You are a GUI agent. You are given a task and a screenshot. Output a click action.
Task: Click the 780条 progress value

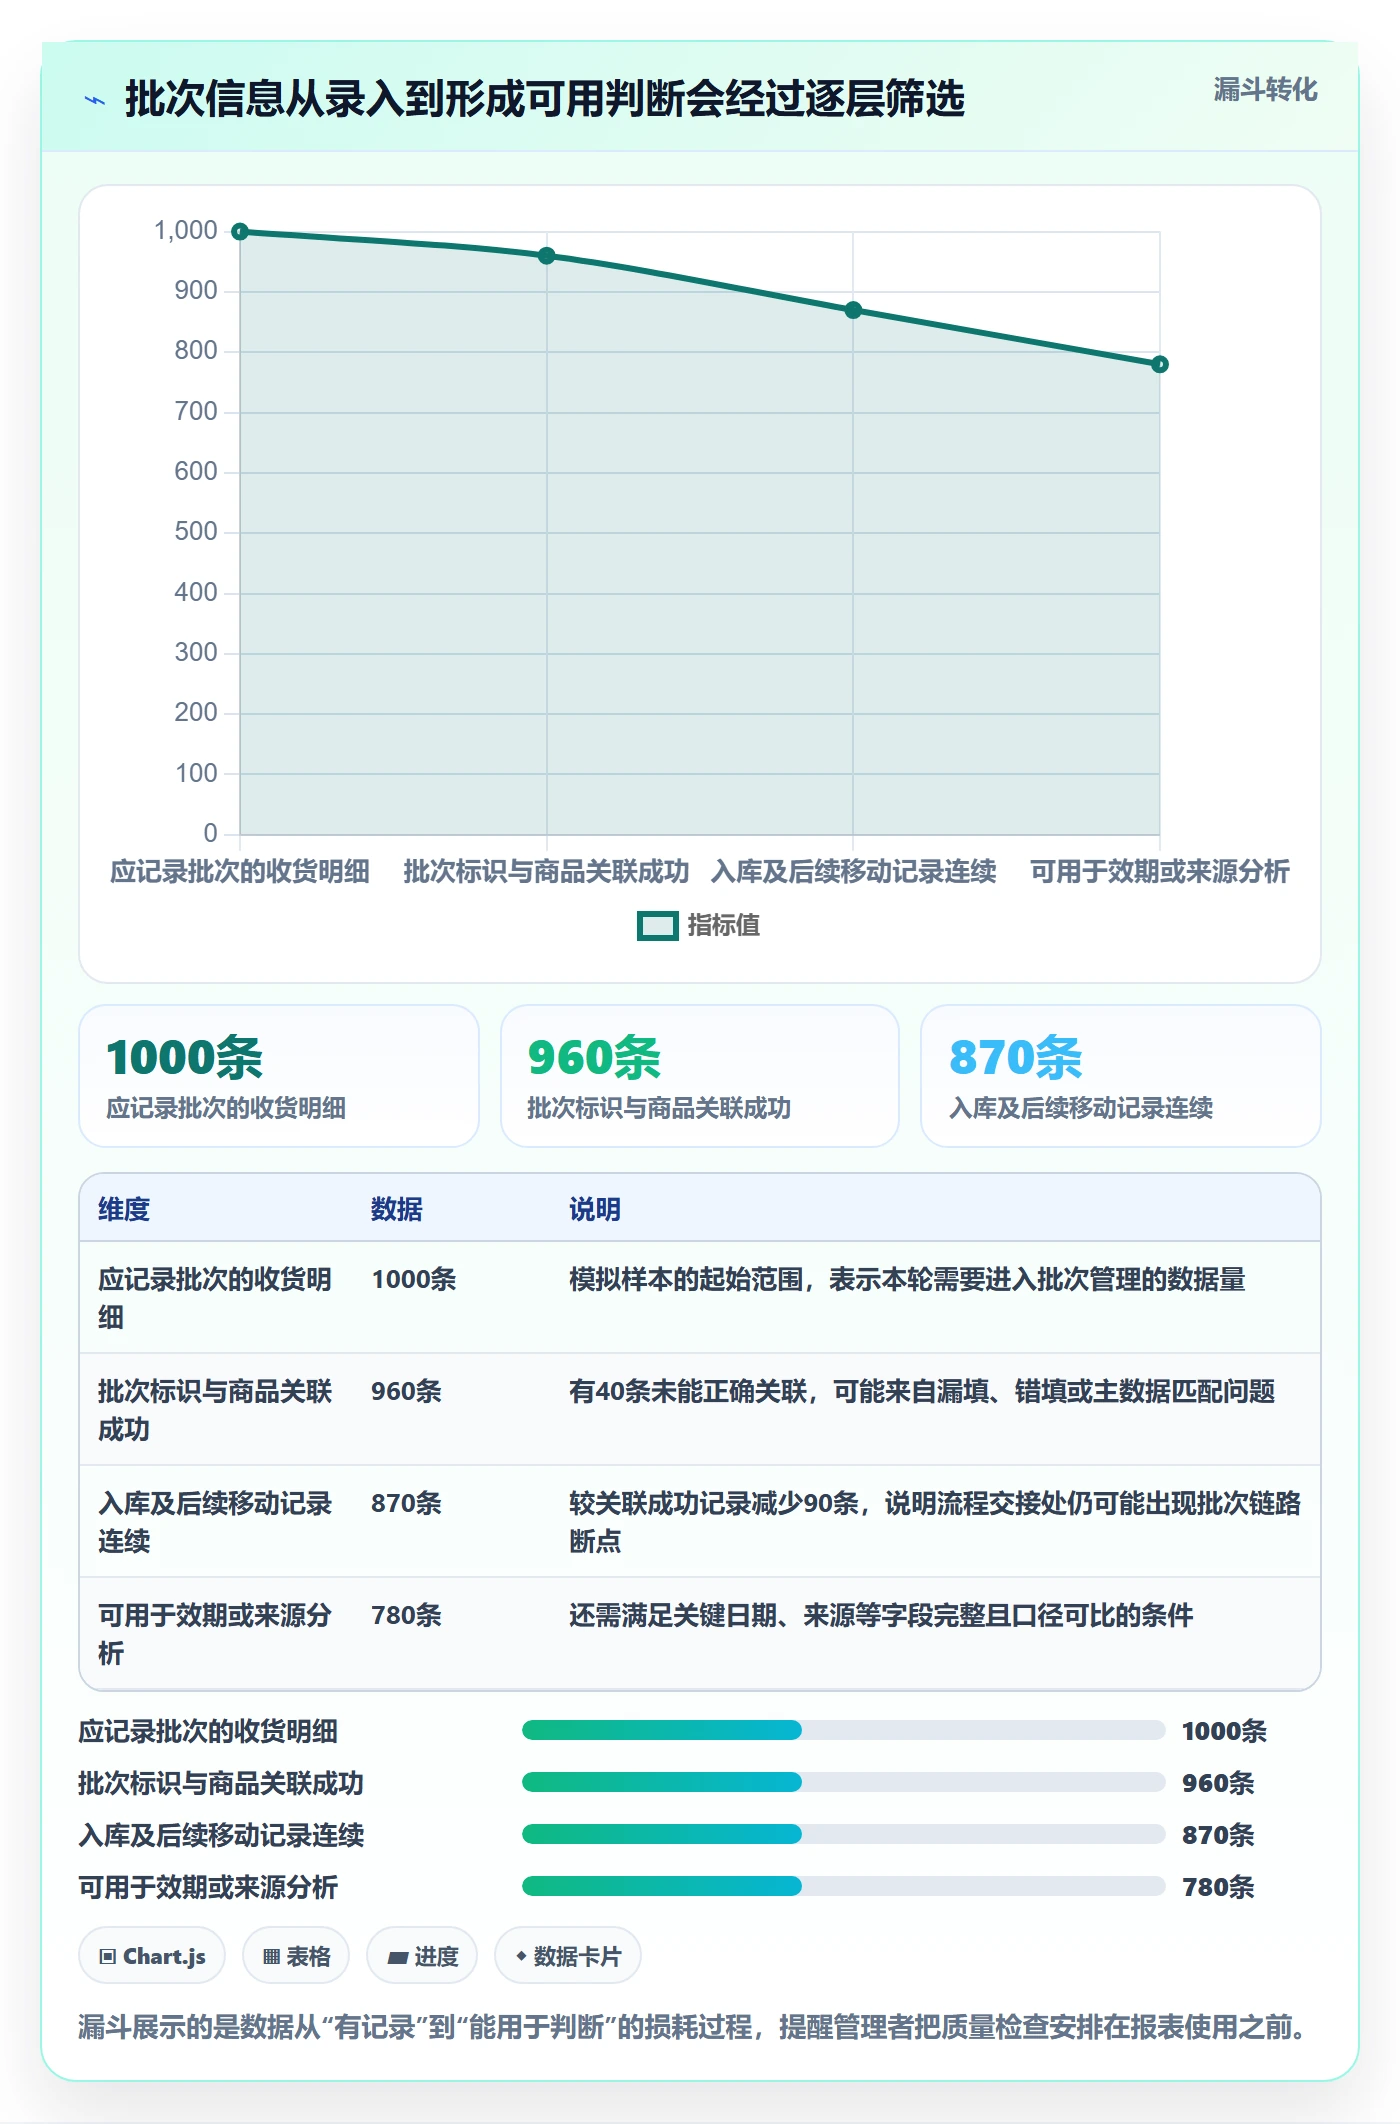point(1218,1888)
